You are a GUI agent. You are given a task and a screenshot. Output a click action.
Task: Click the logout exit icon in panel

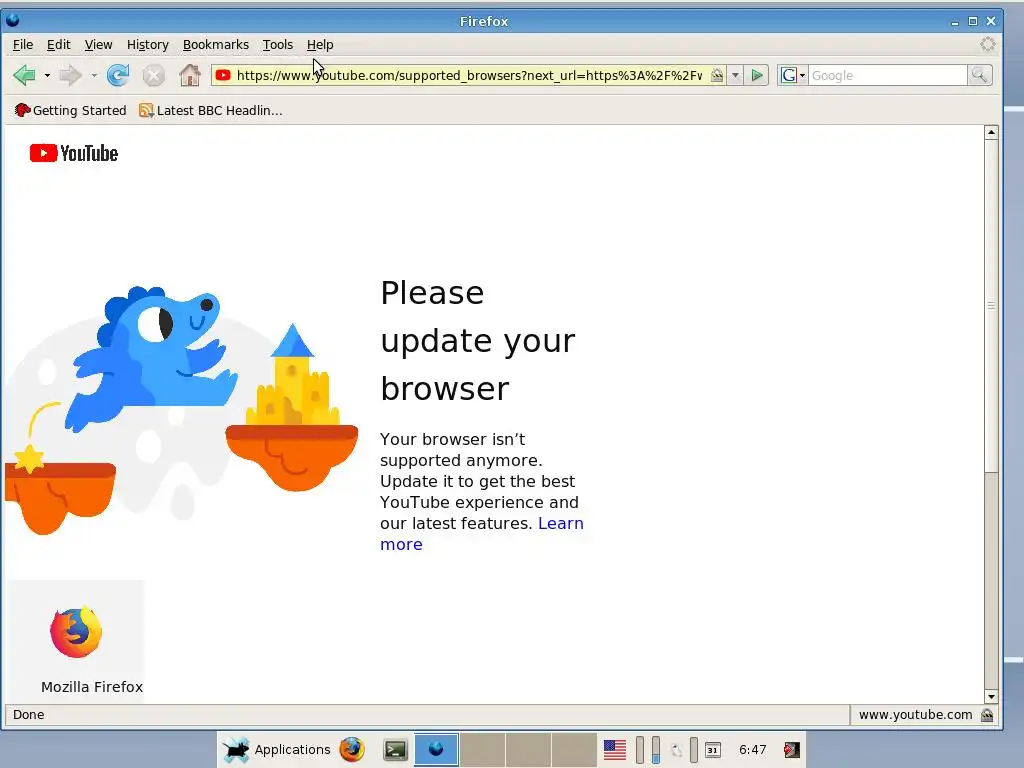(x=792, y=750)
